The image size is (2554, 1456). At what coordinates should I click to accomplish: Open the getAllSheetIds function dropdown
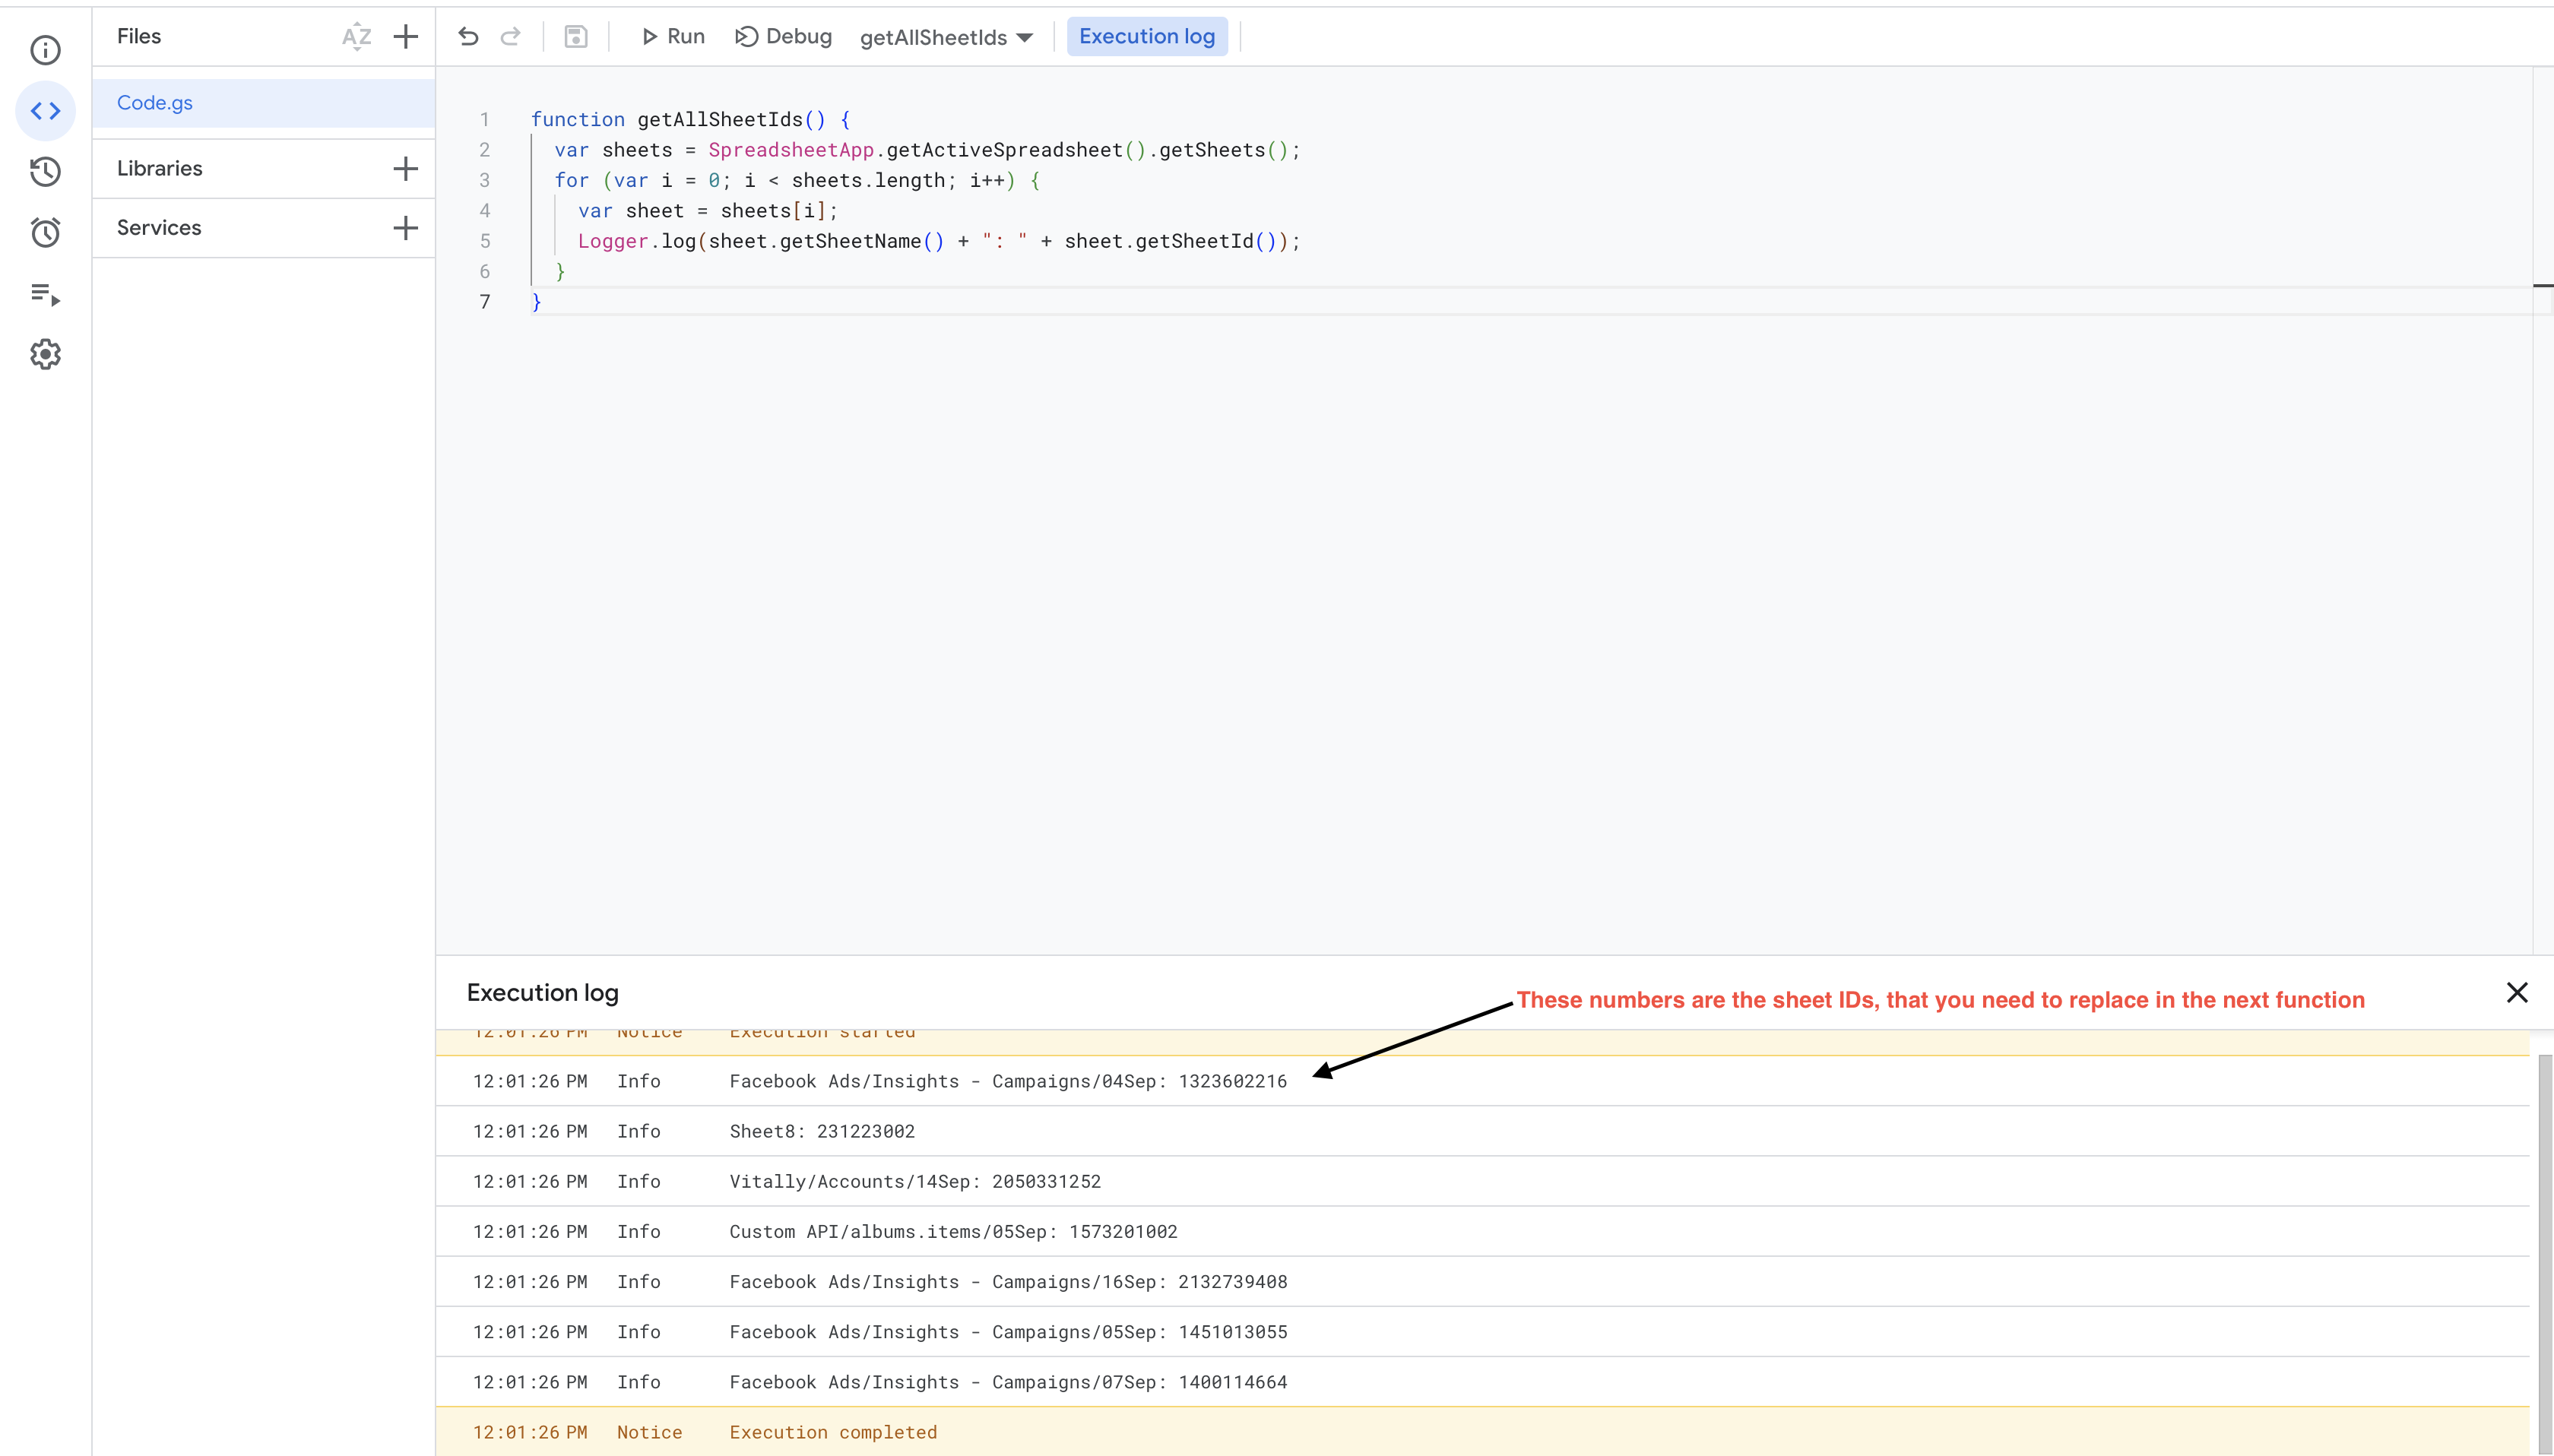[946, 38]
